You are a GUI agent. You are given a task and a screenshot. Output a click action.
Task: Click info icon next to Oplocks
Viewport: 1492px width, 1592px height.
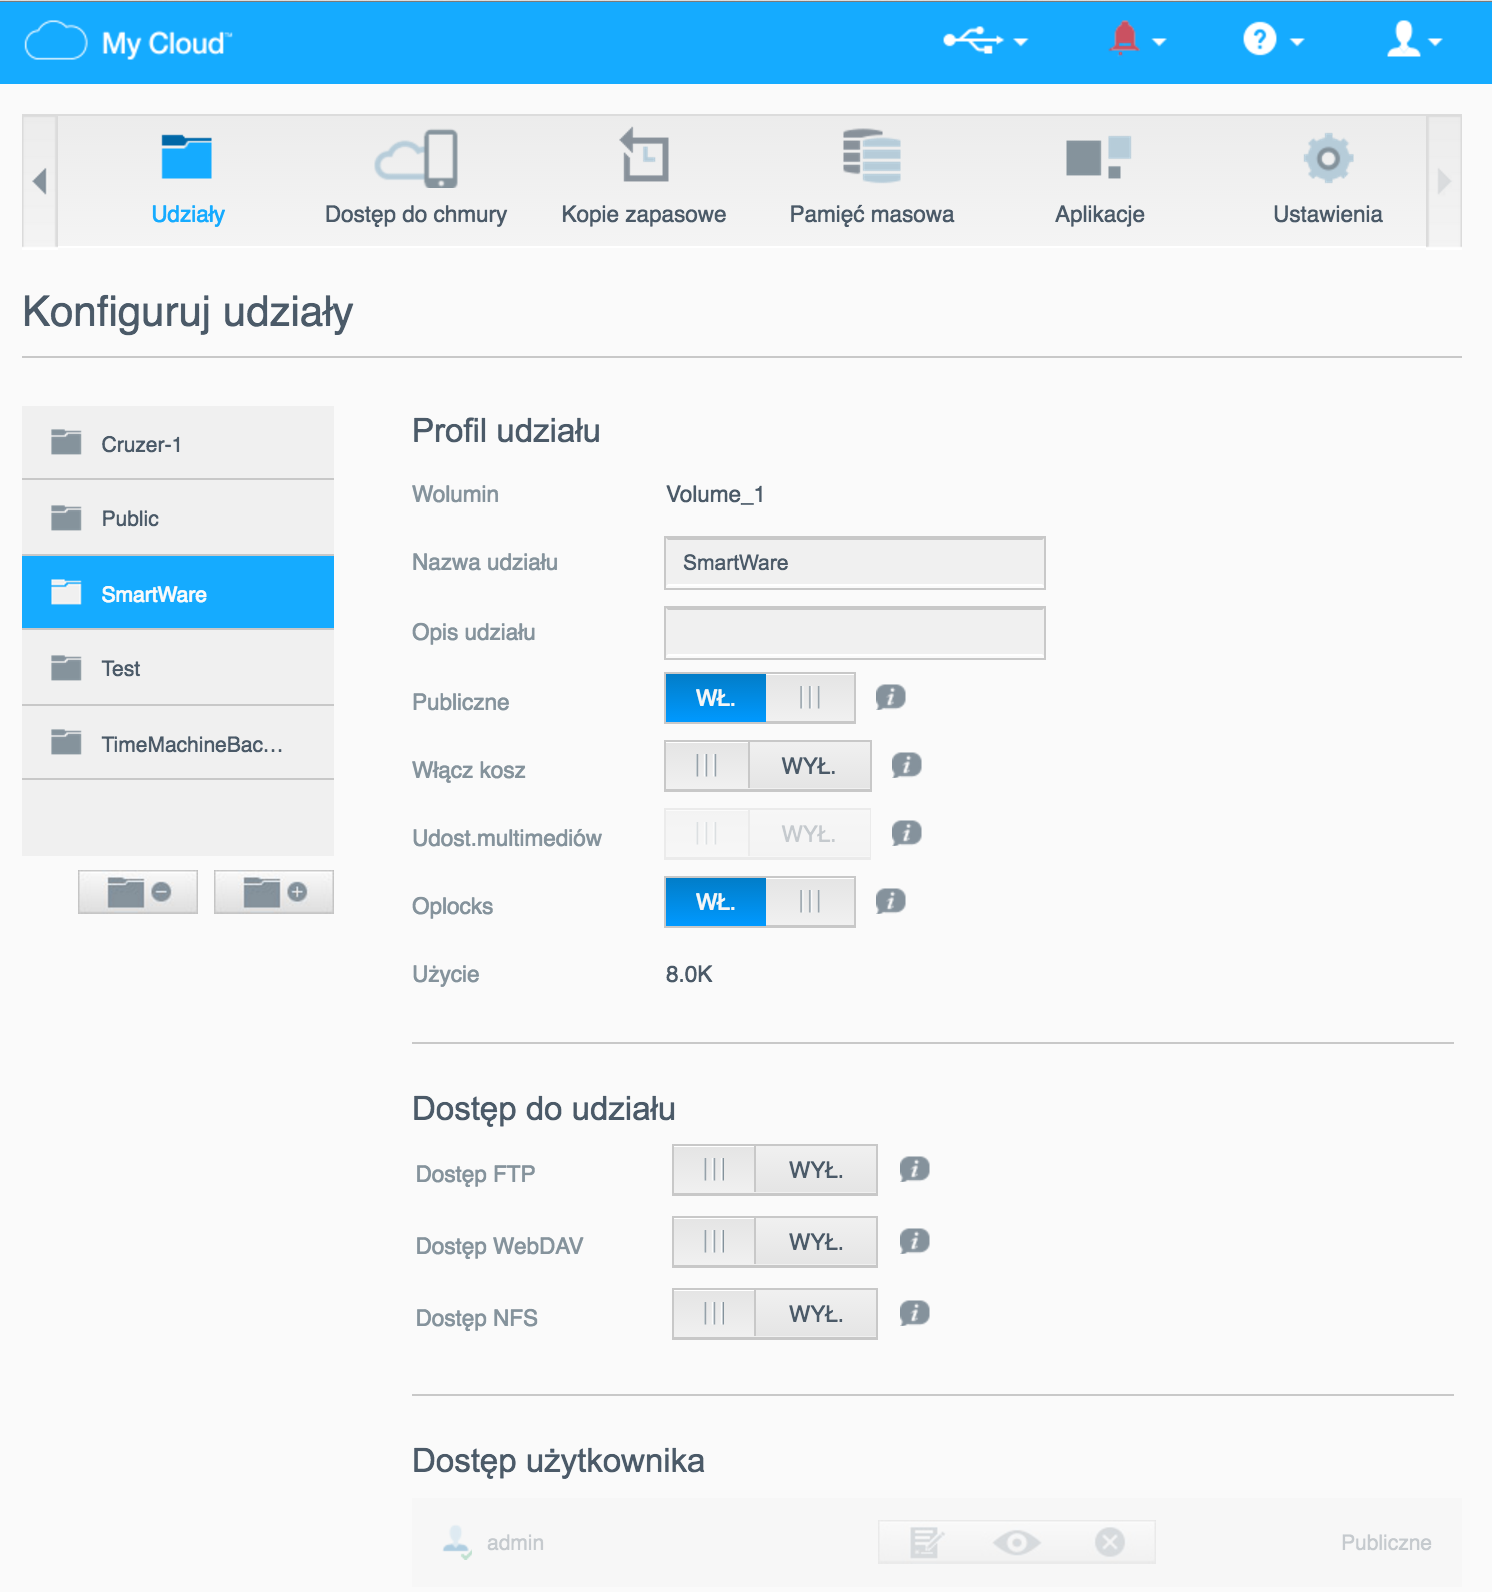(x=891, y=901)
